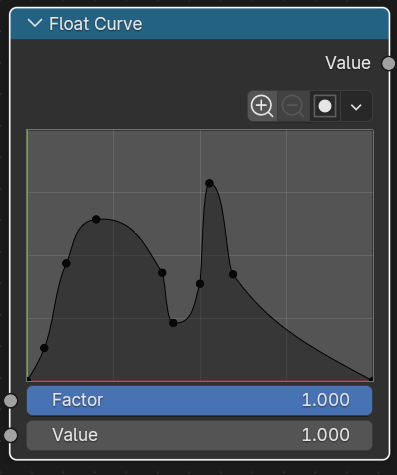Select the lowest point on the rising slope
The height and width of the screenshot is (475, 397).
click(44, 348)
